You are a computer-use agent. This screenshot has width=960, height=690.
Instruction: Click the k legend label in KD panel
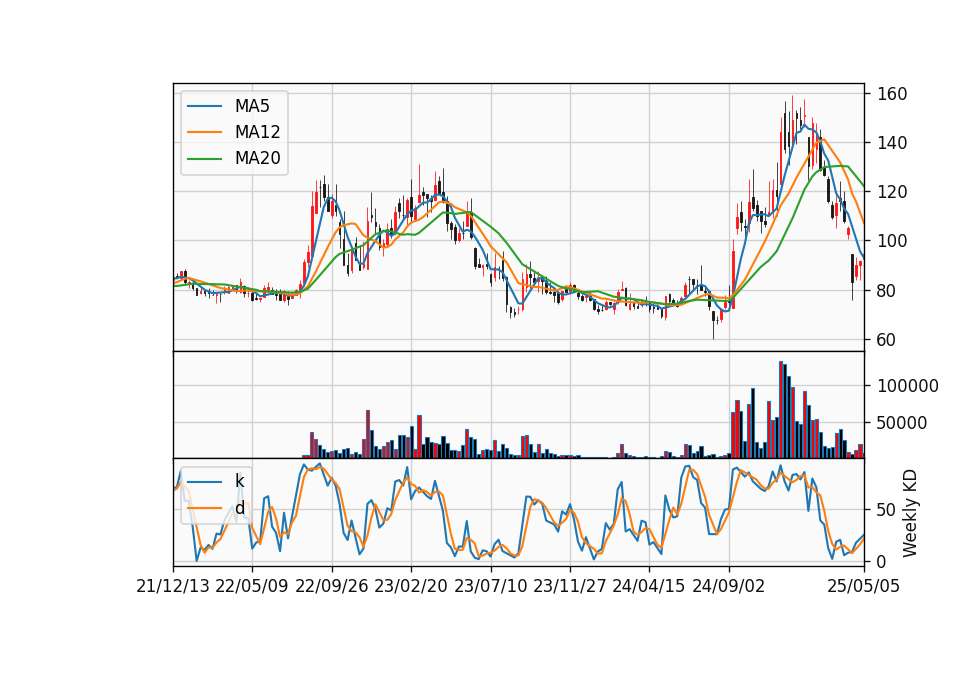pyautogui.click(x=239, y=481)
